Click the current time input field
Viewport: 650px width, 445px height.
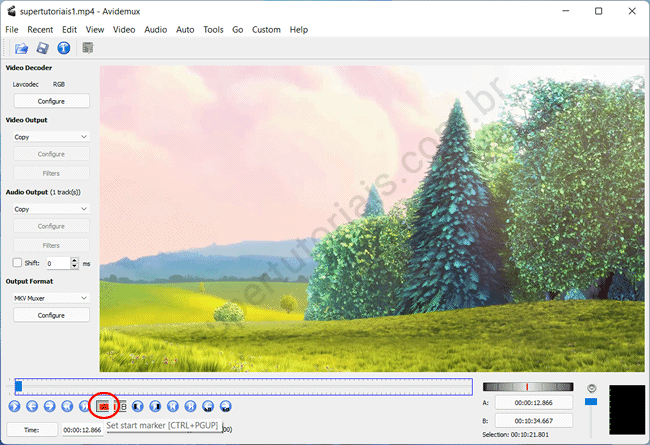(x=83, y=429)
